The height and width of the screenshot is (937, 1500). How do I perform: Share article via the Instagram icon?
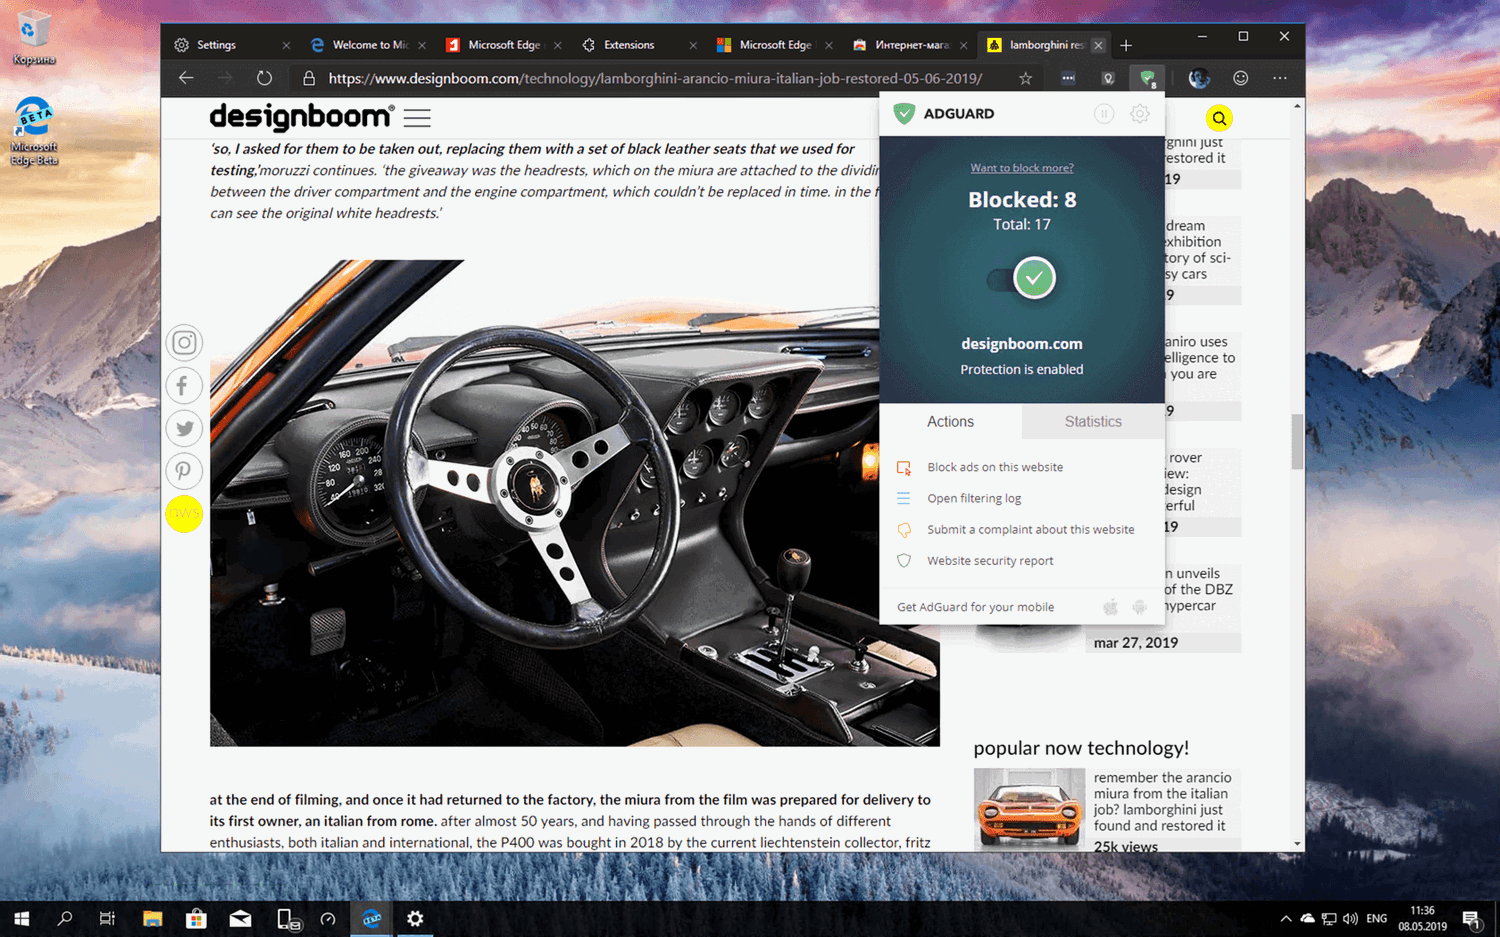[184, 343]
